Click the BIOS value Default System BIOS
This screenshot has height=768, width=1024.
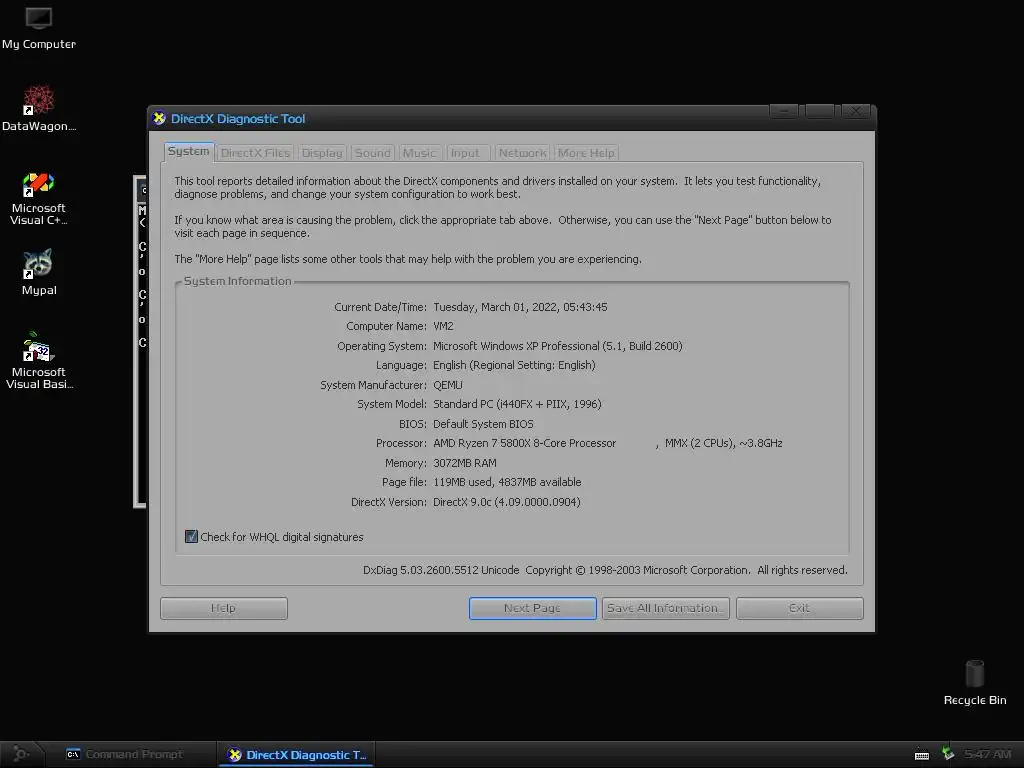tap(483, 424)
